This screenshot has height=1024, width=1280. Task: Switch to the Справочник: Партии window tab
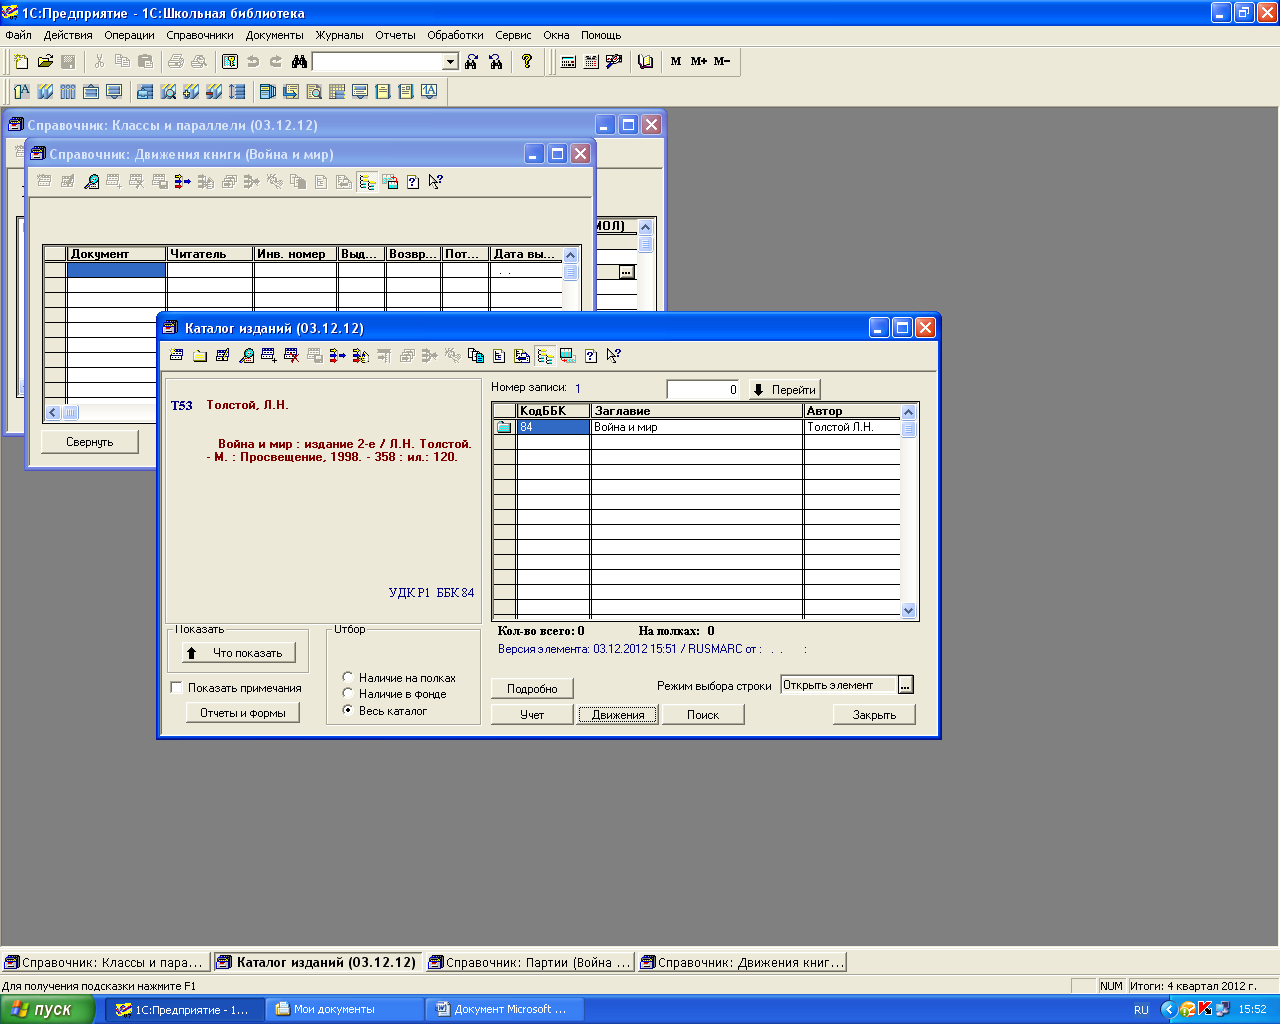[530, 962]
